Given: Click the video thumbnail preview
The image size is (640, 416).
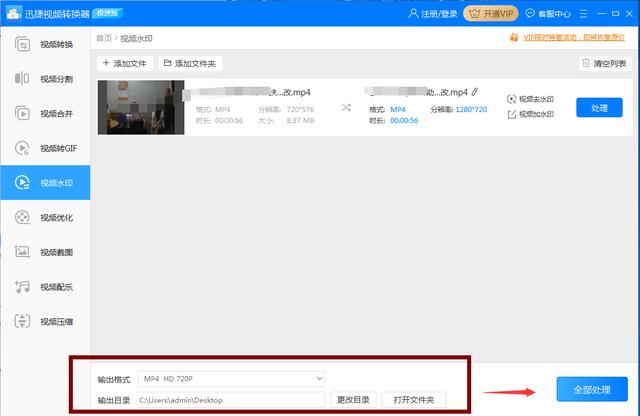Looking at the screenshot, I should tap(141, 107).
